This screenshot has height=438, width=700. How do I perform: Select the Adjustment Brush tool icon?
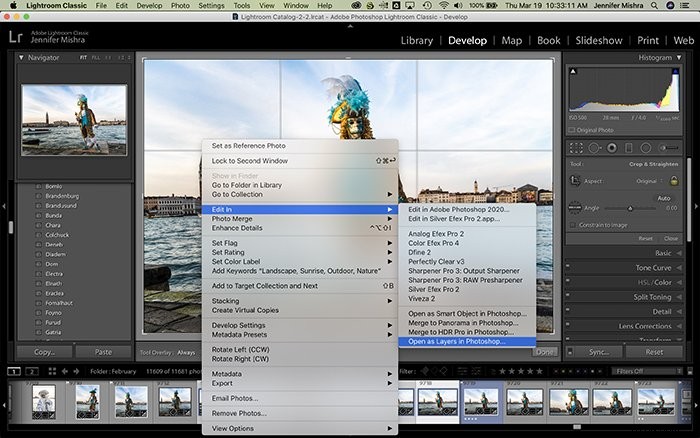(669, 148)
